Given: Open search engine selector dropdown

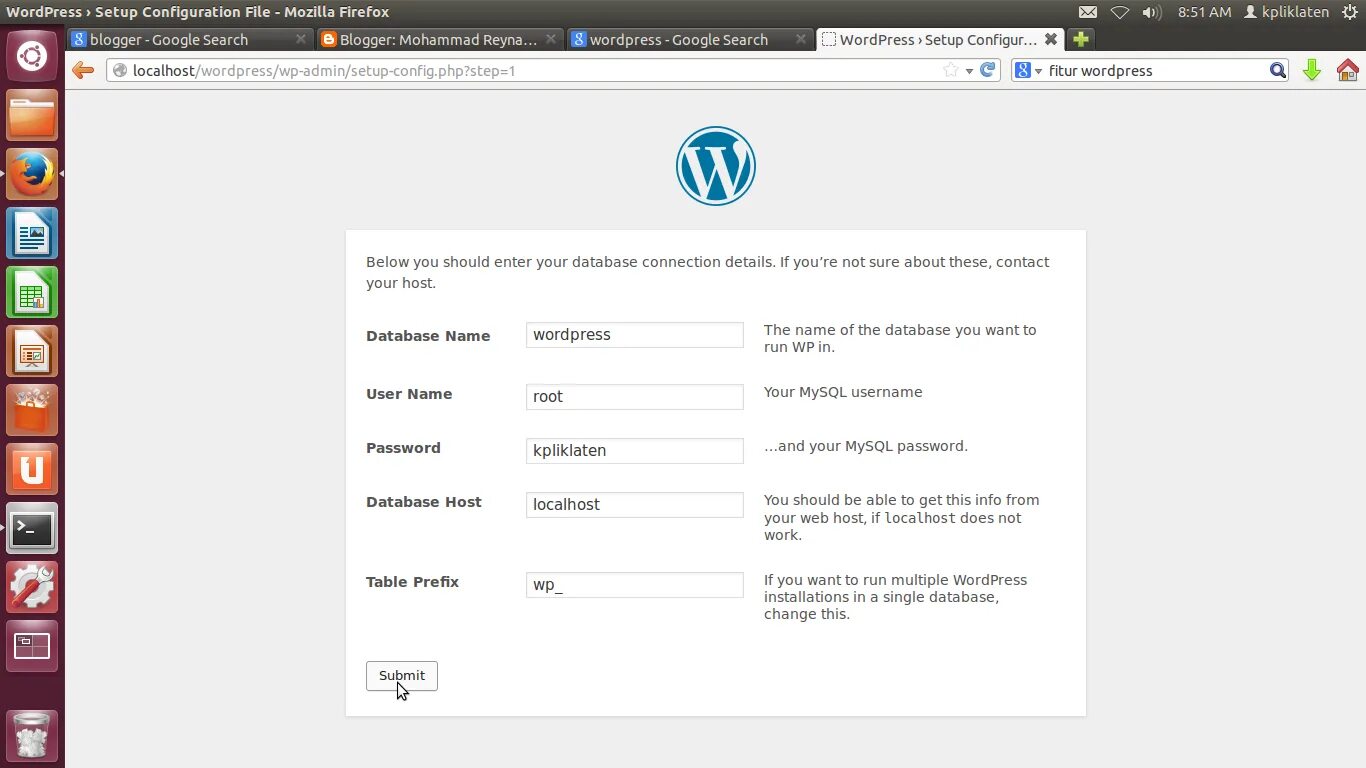Looking at the screenshot, I should (1028, 70).
